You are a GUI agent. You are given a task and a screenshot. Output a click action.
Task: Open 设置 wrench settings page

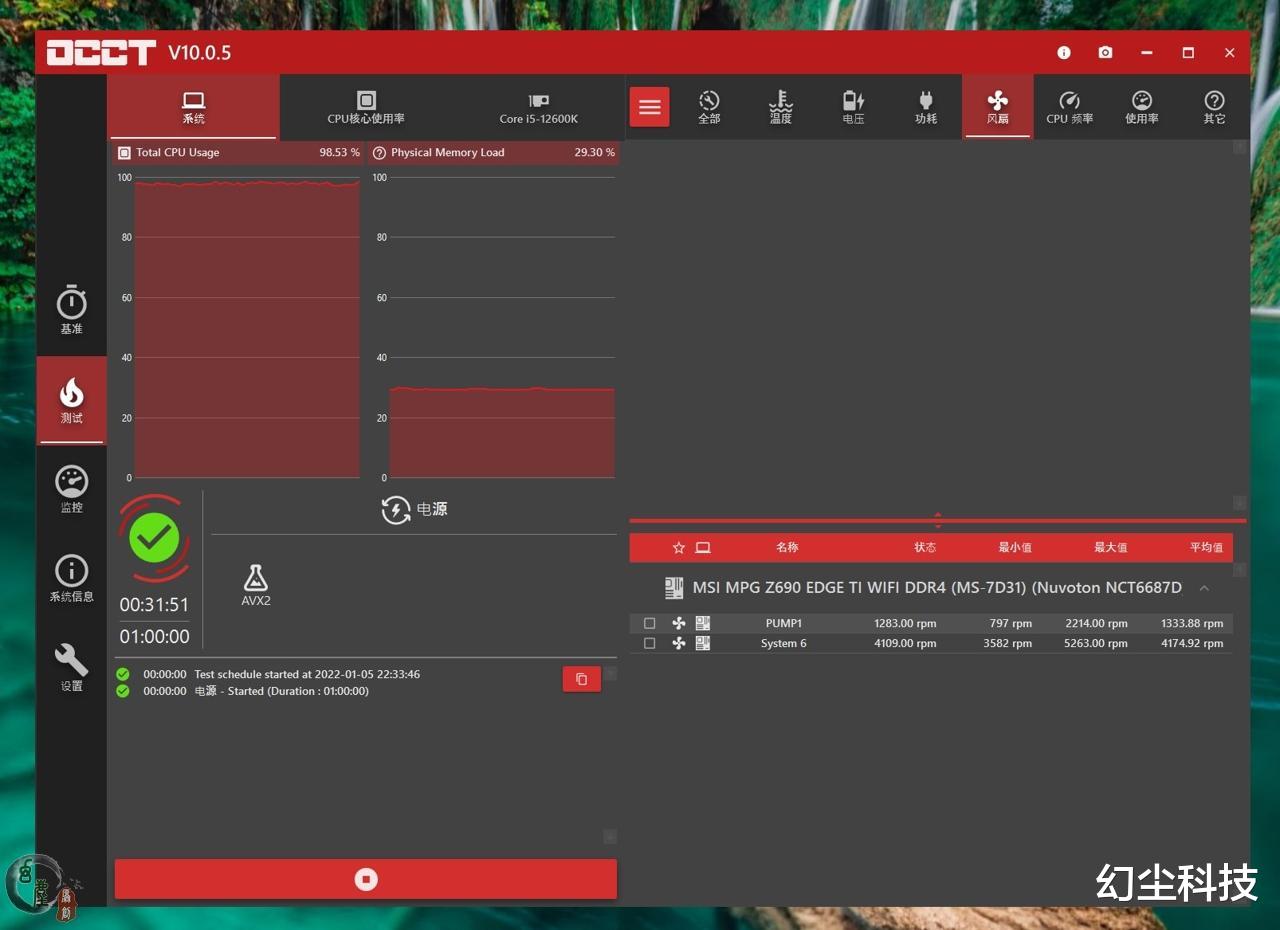[x=71, y=668]
